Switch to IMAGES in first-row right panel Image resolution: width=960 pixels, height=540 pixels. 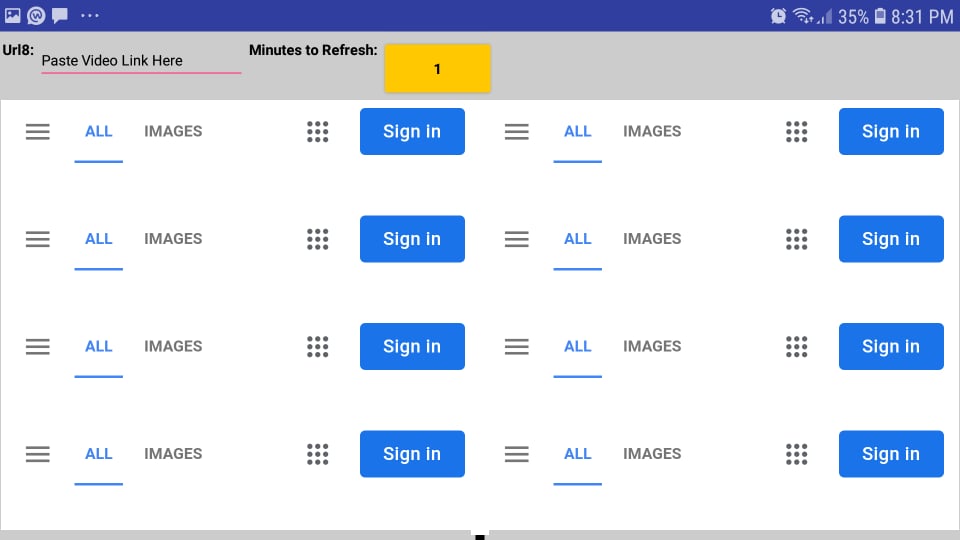652,132
